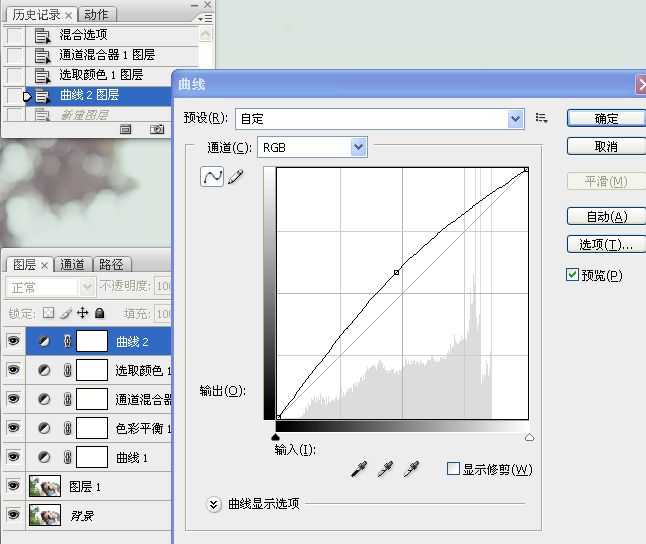Switch to the 路径 panel tab
646x544 pixels.
111,265
